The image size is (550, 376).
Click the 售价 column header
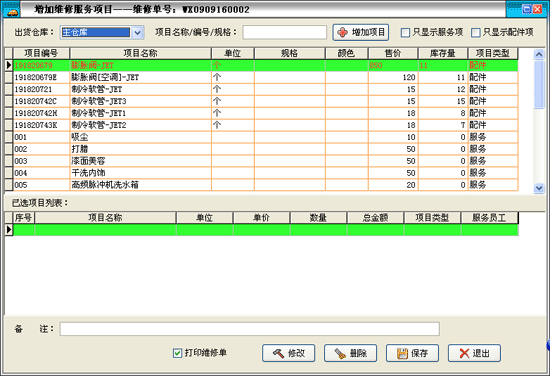point(393,53)
